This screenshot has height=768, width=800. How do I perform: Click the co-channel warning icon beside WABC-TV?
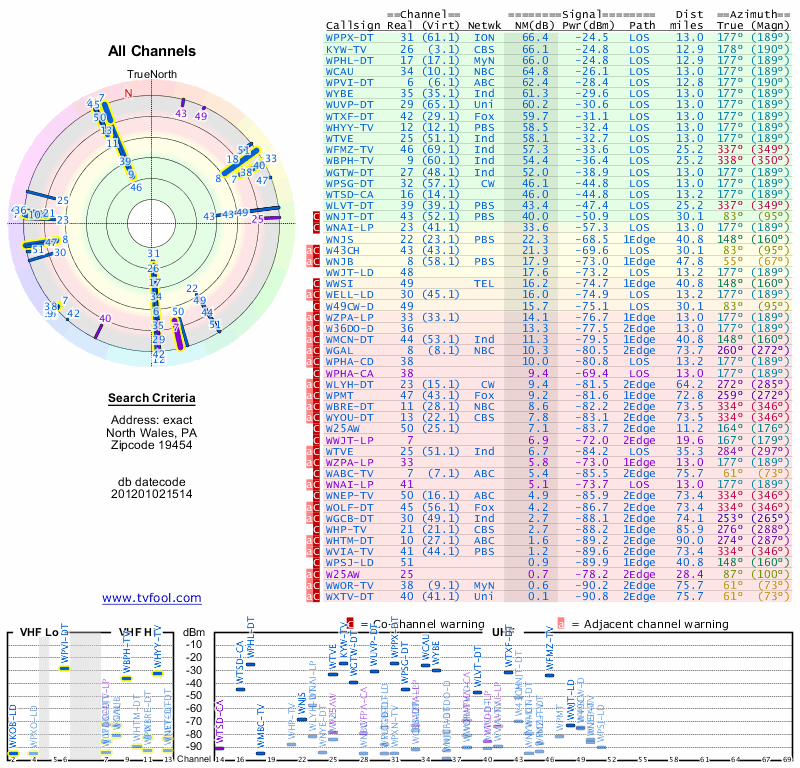point(317,472)
